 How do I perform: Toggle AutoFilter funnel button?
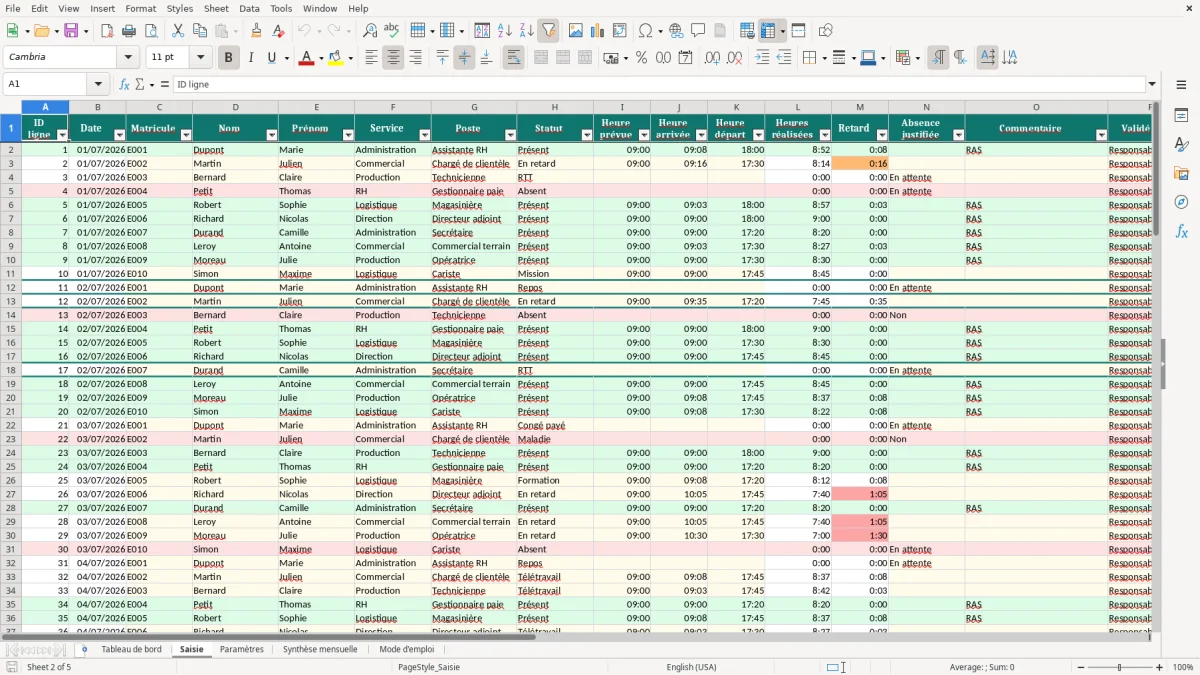point(548,31)
